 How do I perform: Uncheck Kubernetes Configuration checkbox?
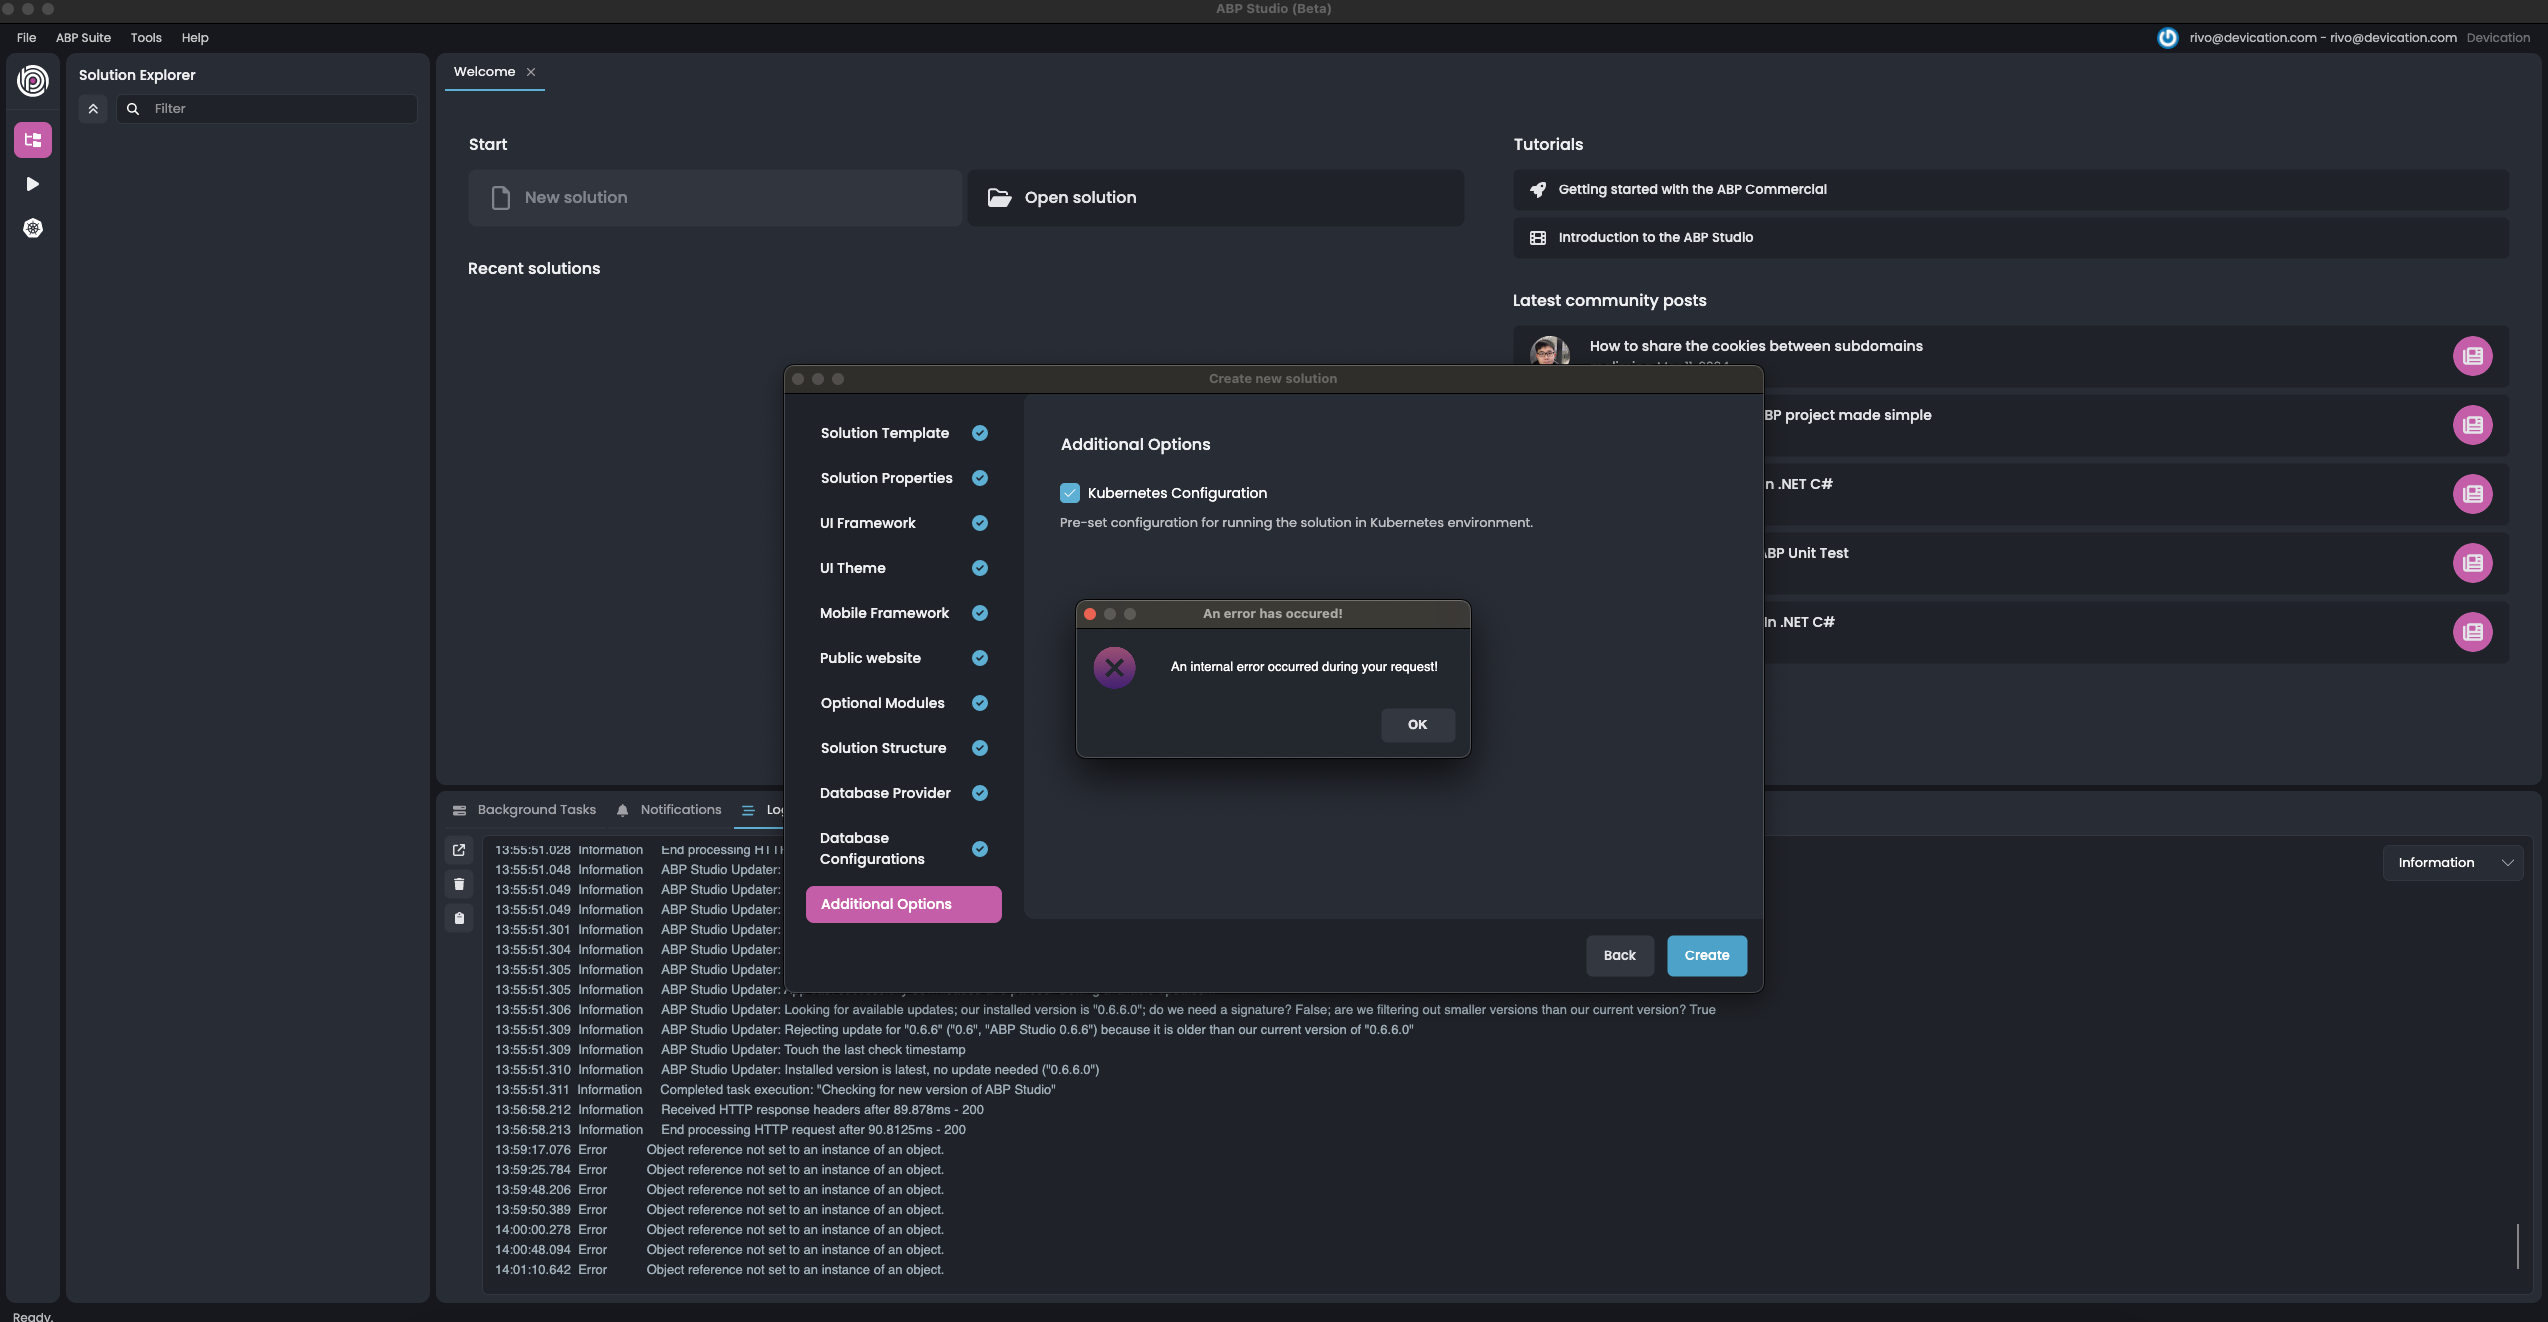[x=1070, y=493]
